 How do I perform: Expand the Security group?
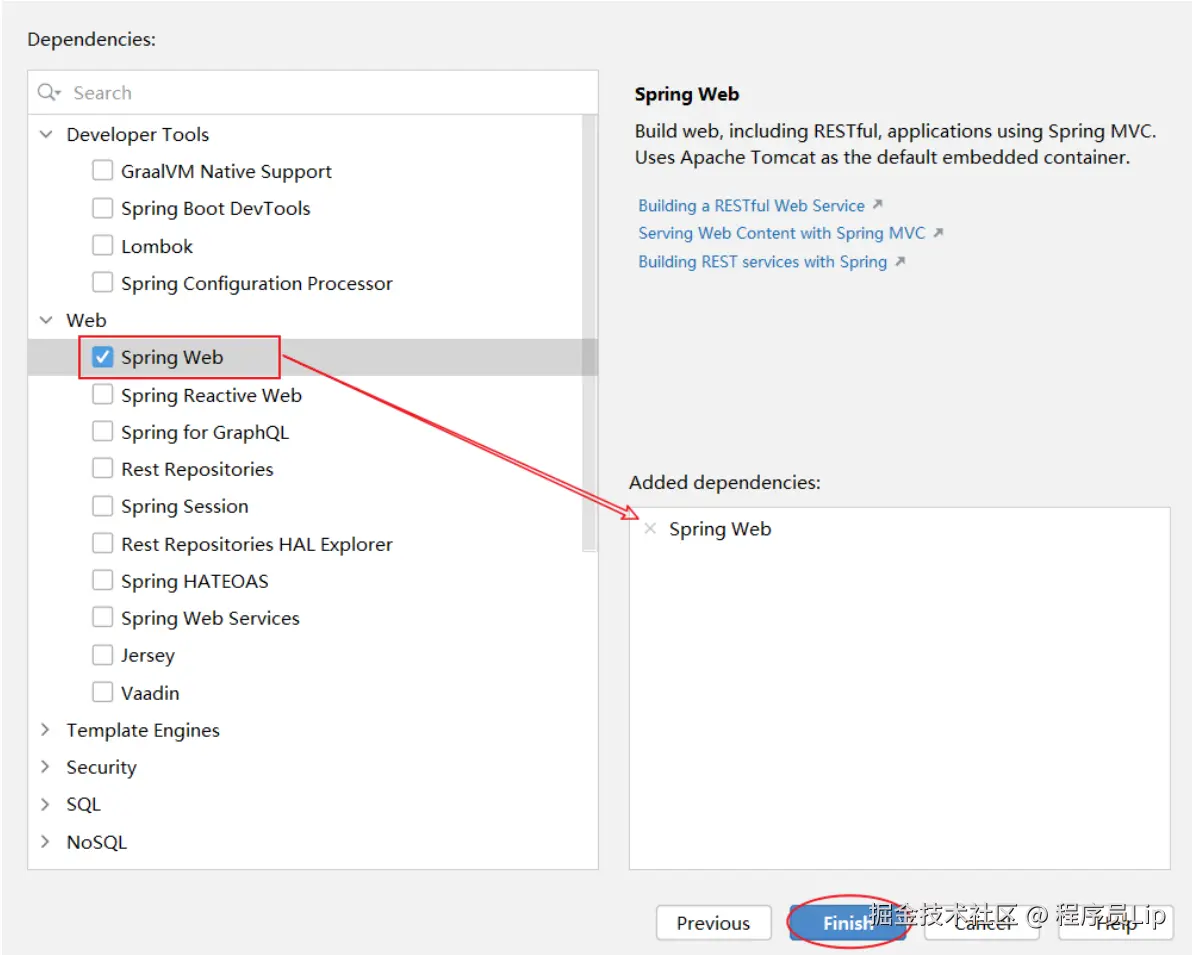point(46,766)
